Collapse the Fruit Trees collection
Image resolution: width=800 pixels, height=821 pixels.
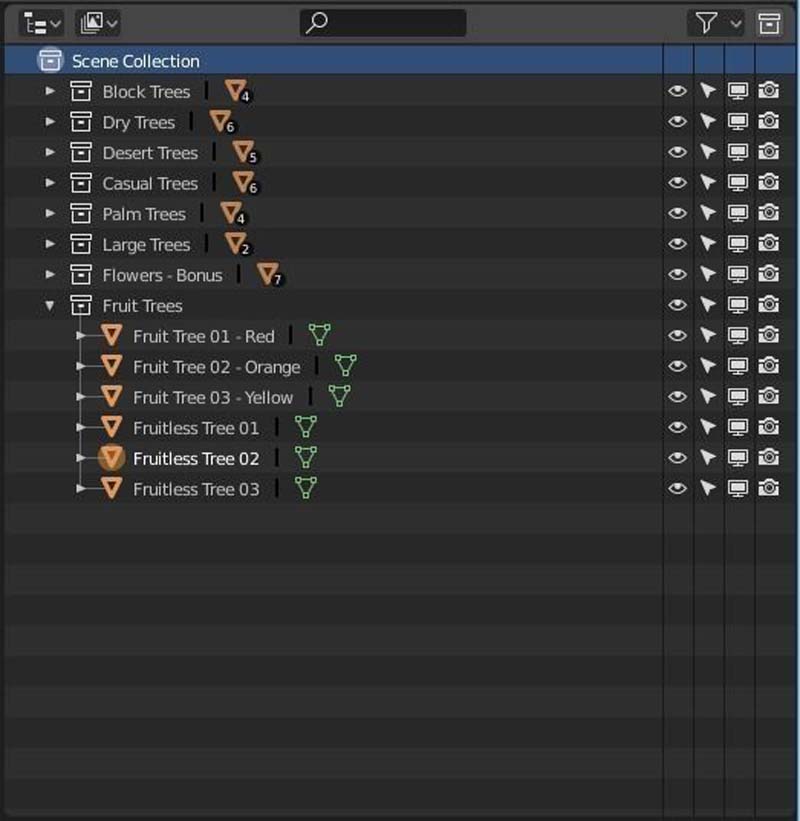click(x=51, y=306)
